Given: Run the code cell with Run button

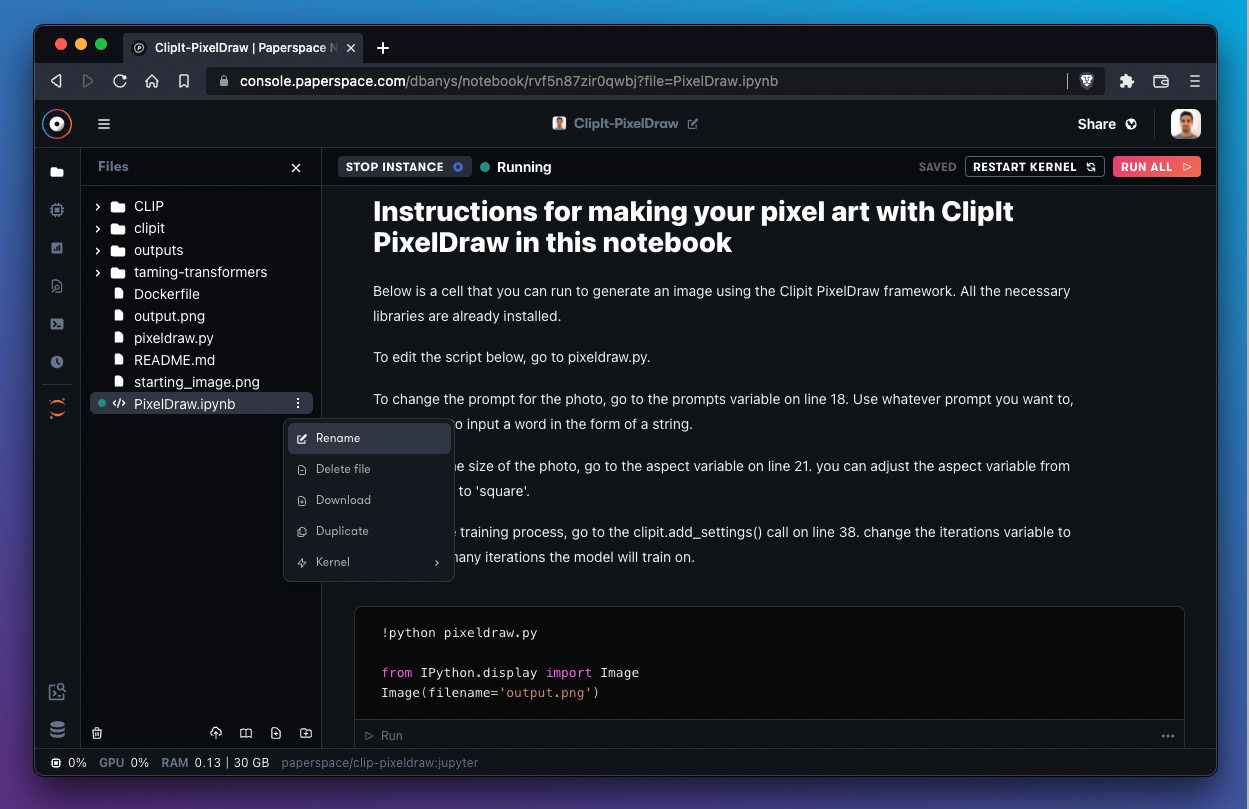Looking at the screenshot, I should [x=383, y=736].
